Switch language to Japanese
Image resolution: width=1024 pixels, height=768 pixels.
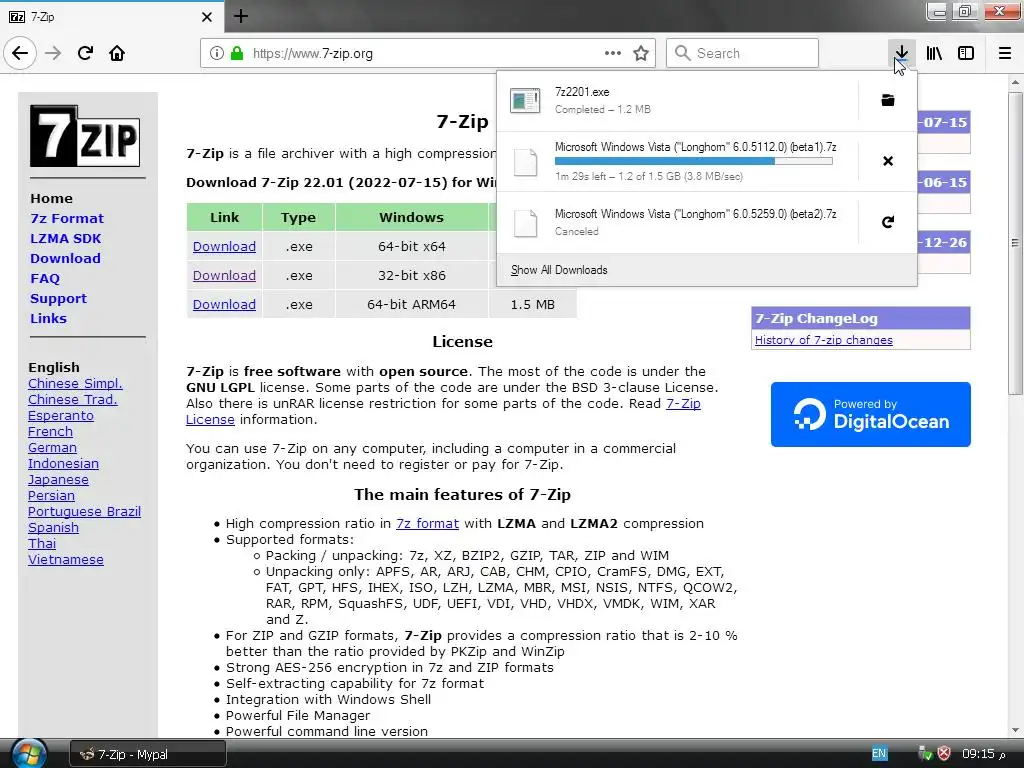point(58,479)
